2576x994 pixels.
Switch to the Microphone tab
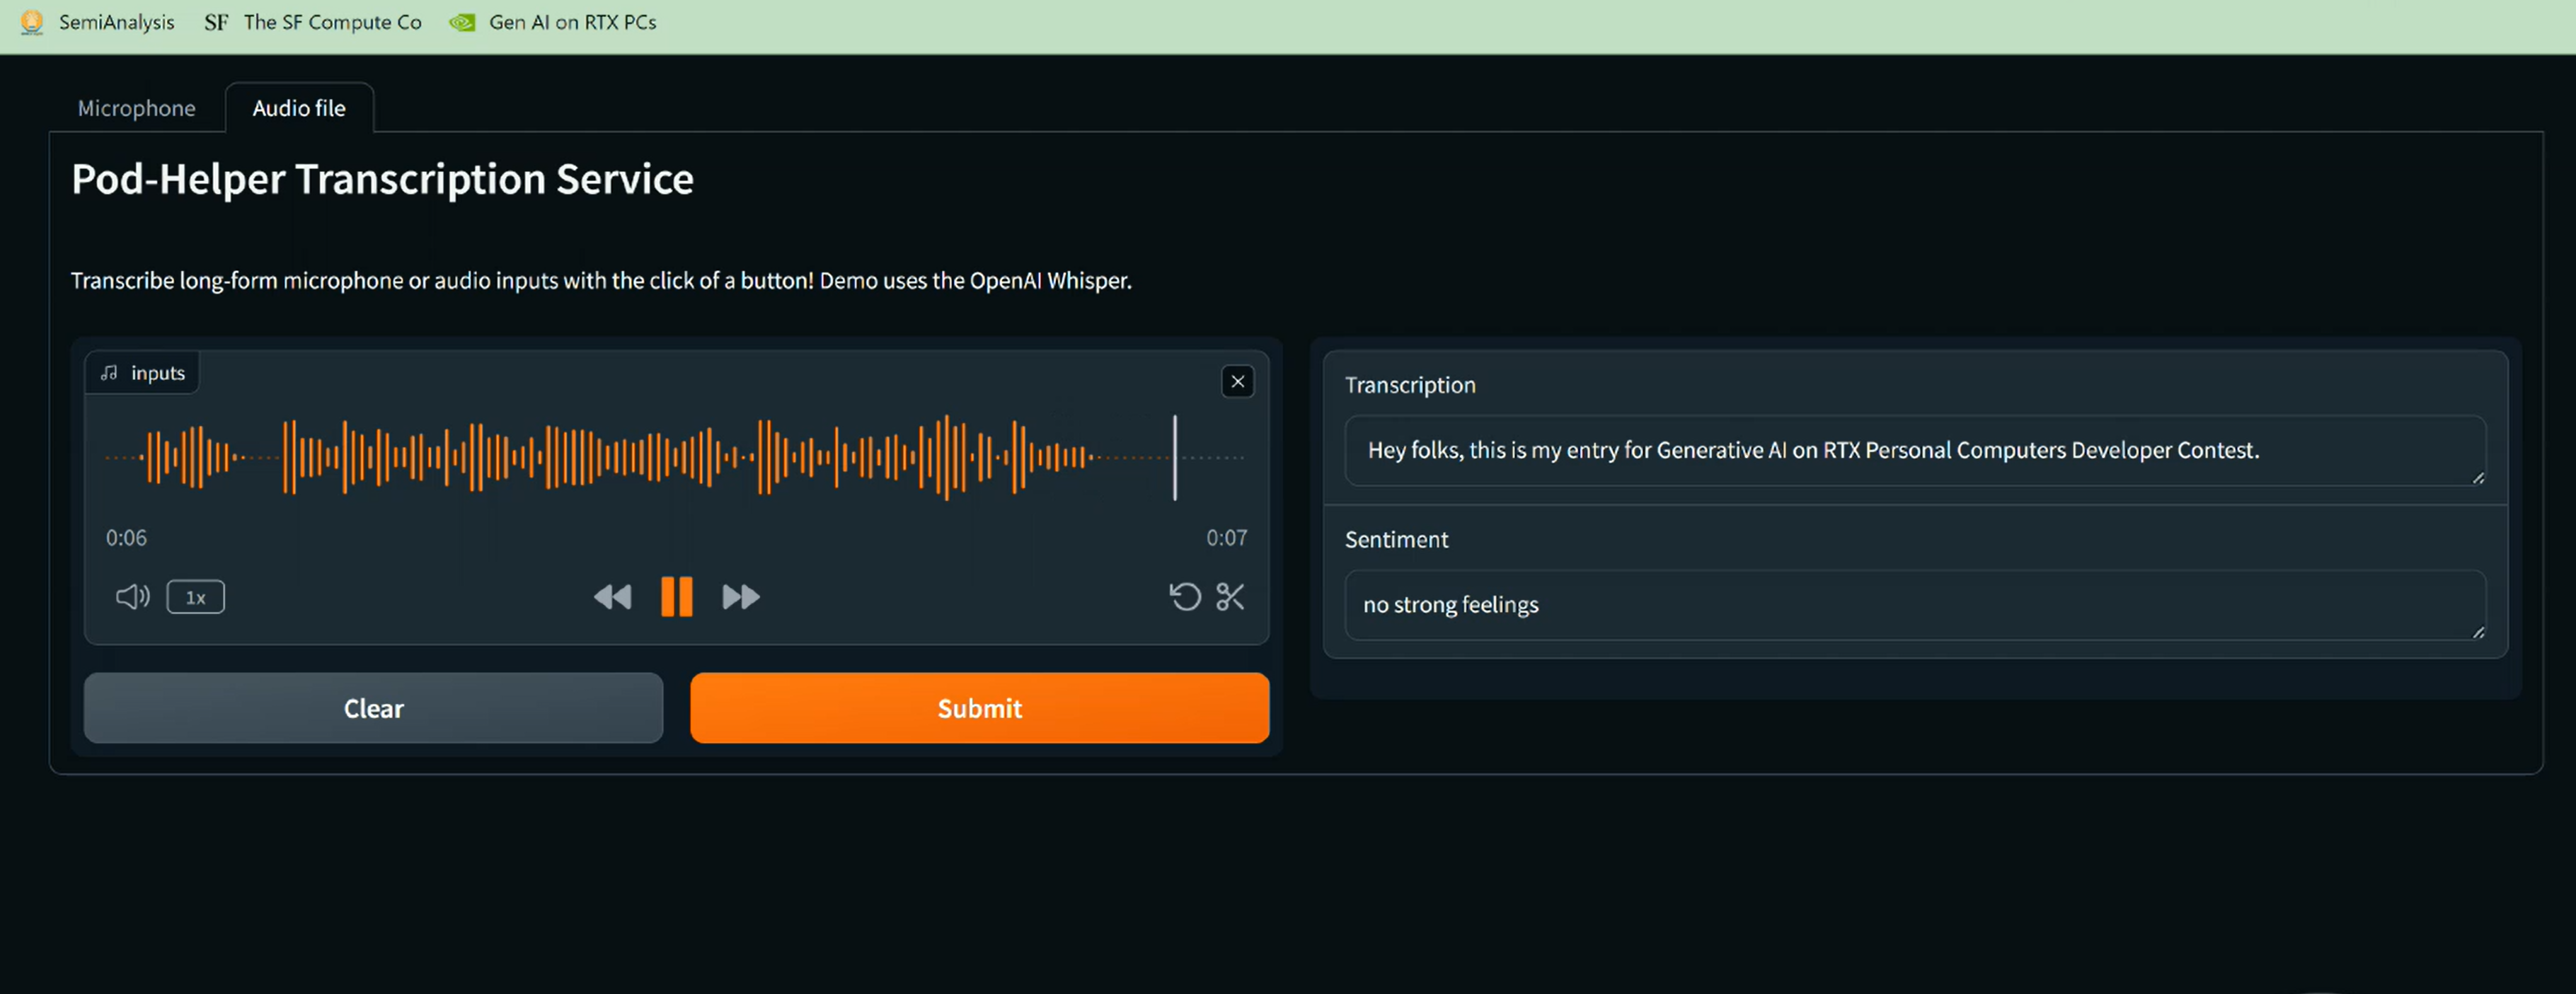click(x=136, y=108)
